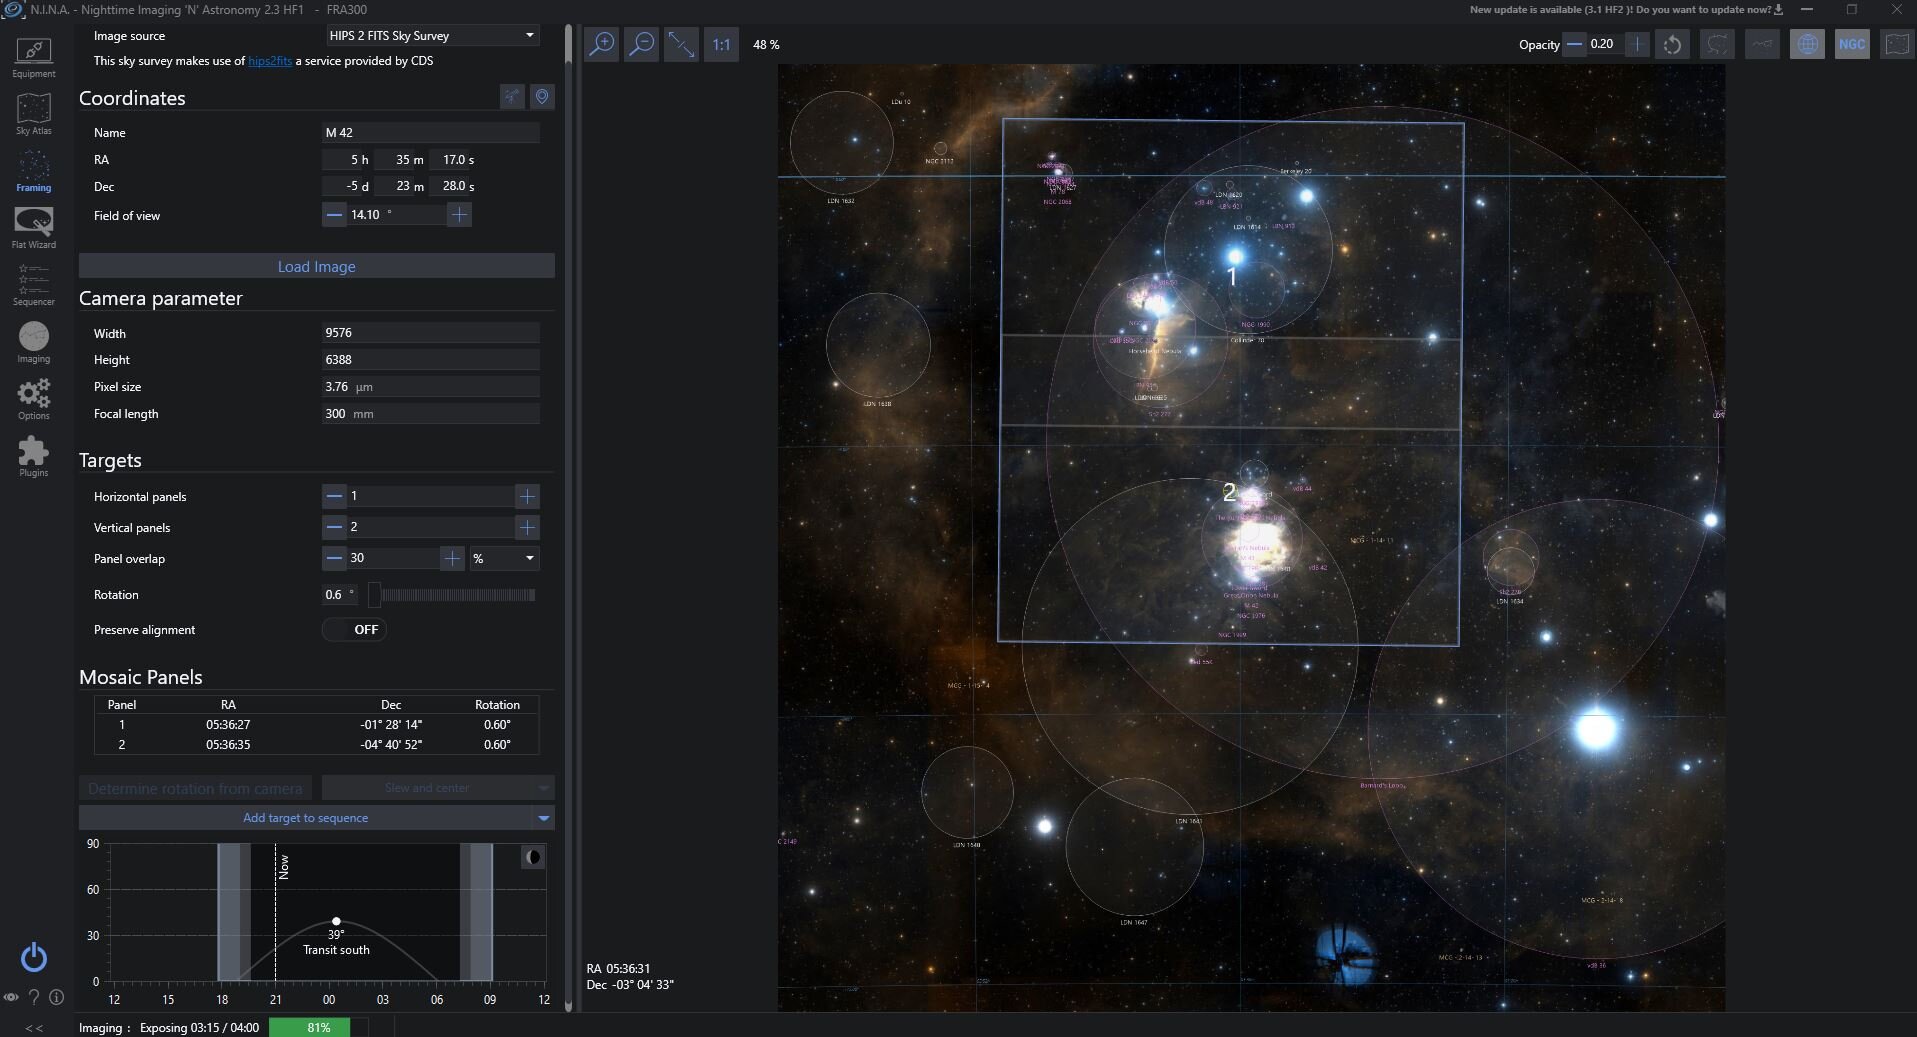Screen dimensions: 1917x1037
Task: Open the Flat Wizard section
Action: [34, 228]
